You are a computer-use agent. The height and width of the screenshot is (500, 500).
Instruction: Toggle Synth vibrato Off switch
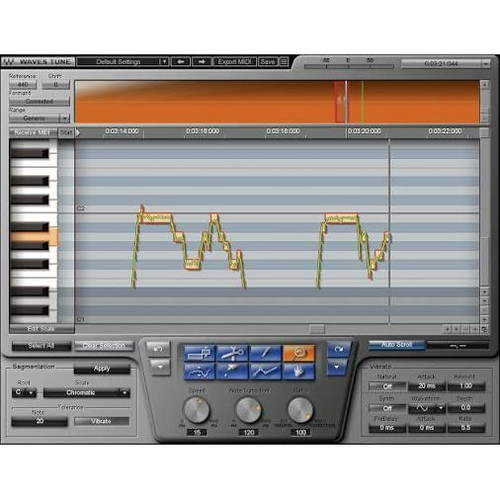(x=387, y=408)
